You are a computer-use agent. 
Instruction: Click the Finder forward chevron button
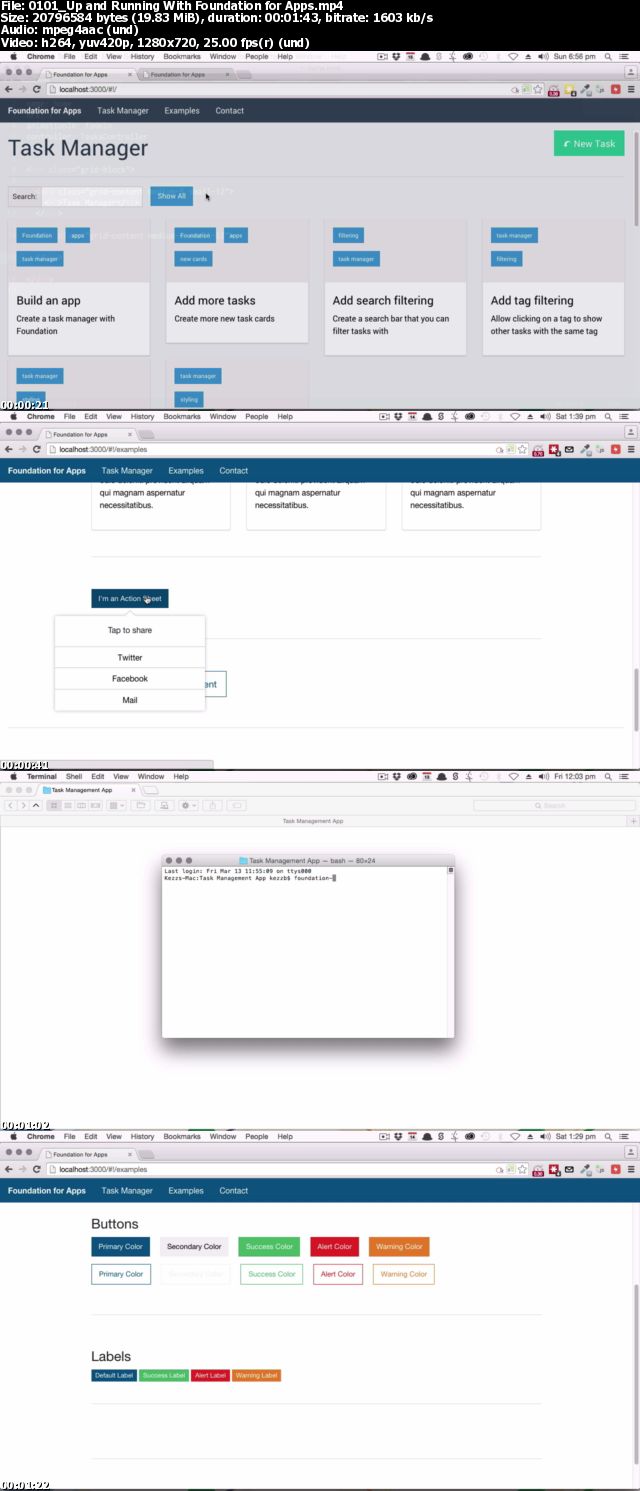click(x=23, y=805)
